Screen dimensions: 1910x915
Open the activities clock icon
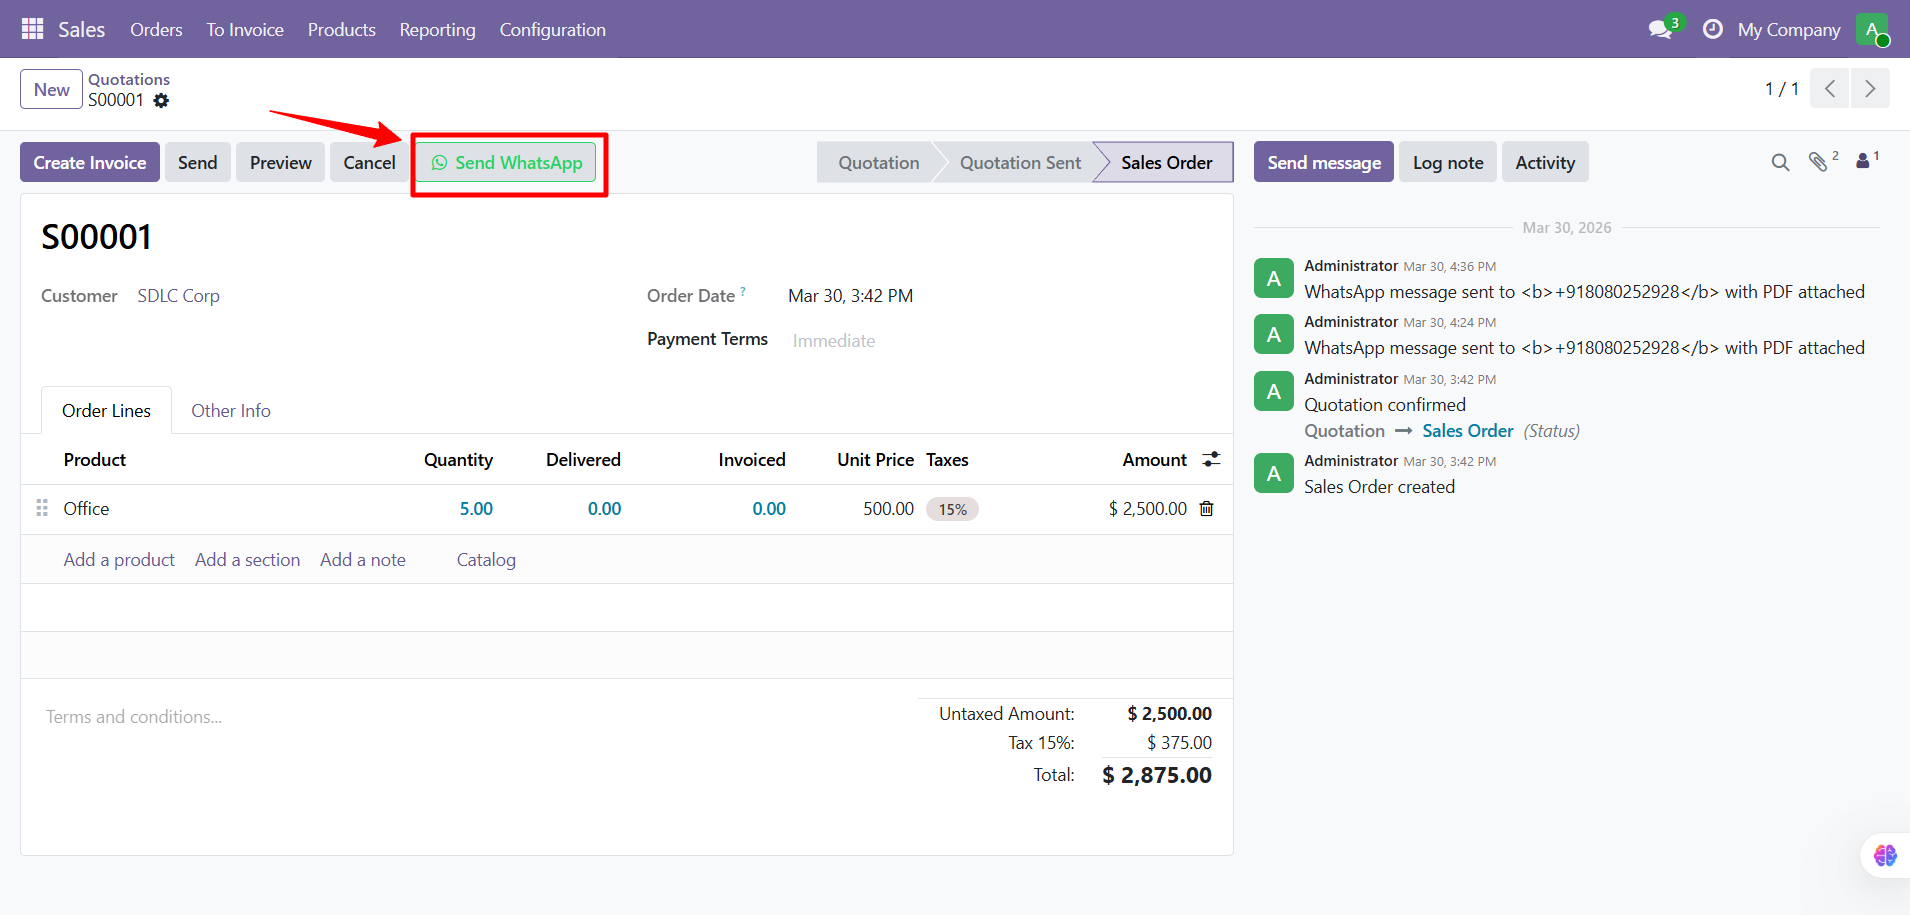point(1713,29)
